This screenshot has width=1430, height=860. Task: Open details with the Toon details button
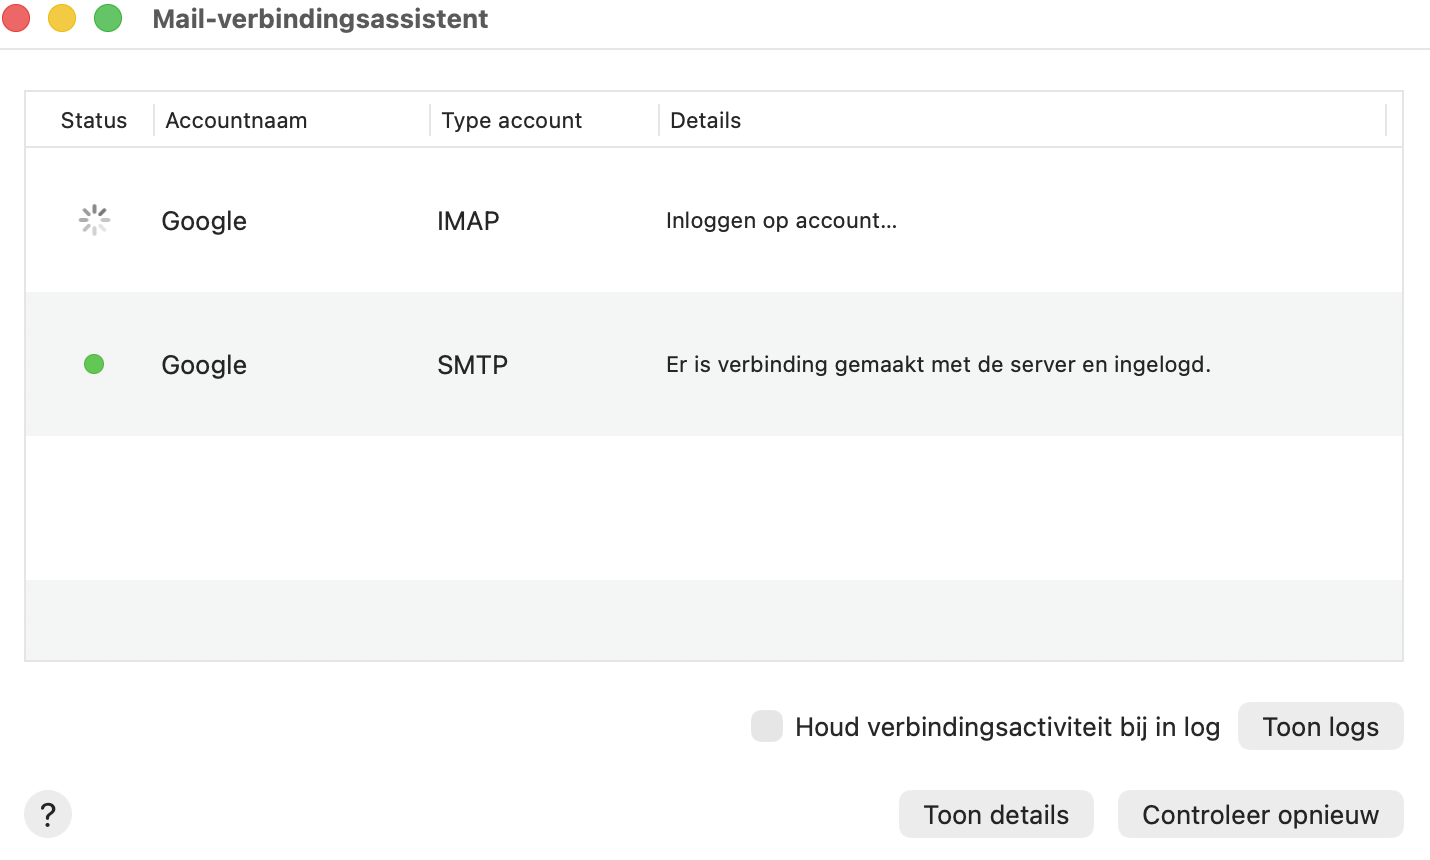(x=995, y=814)
